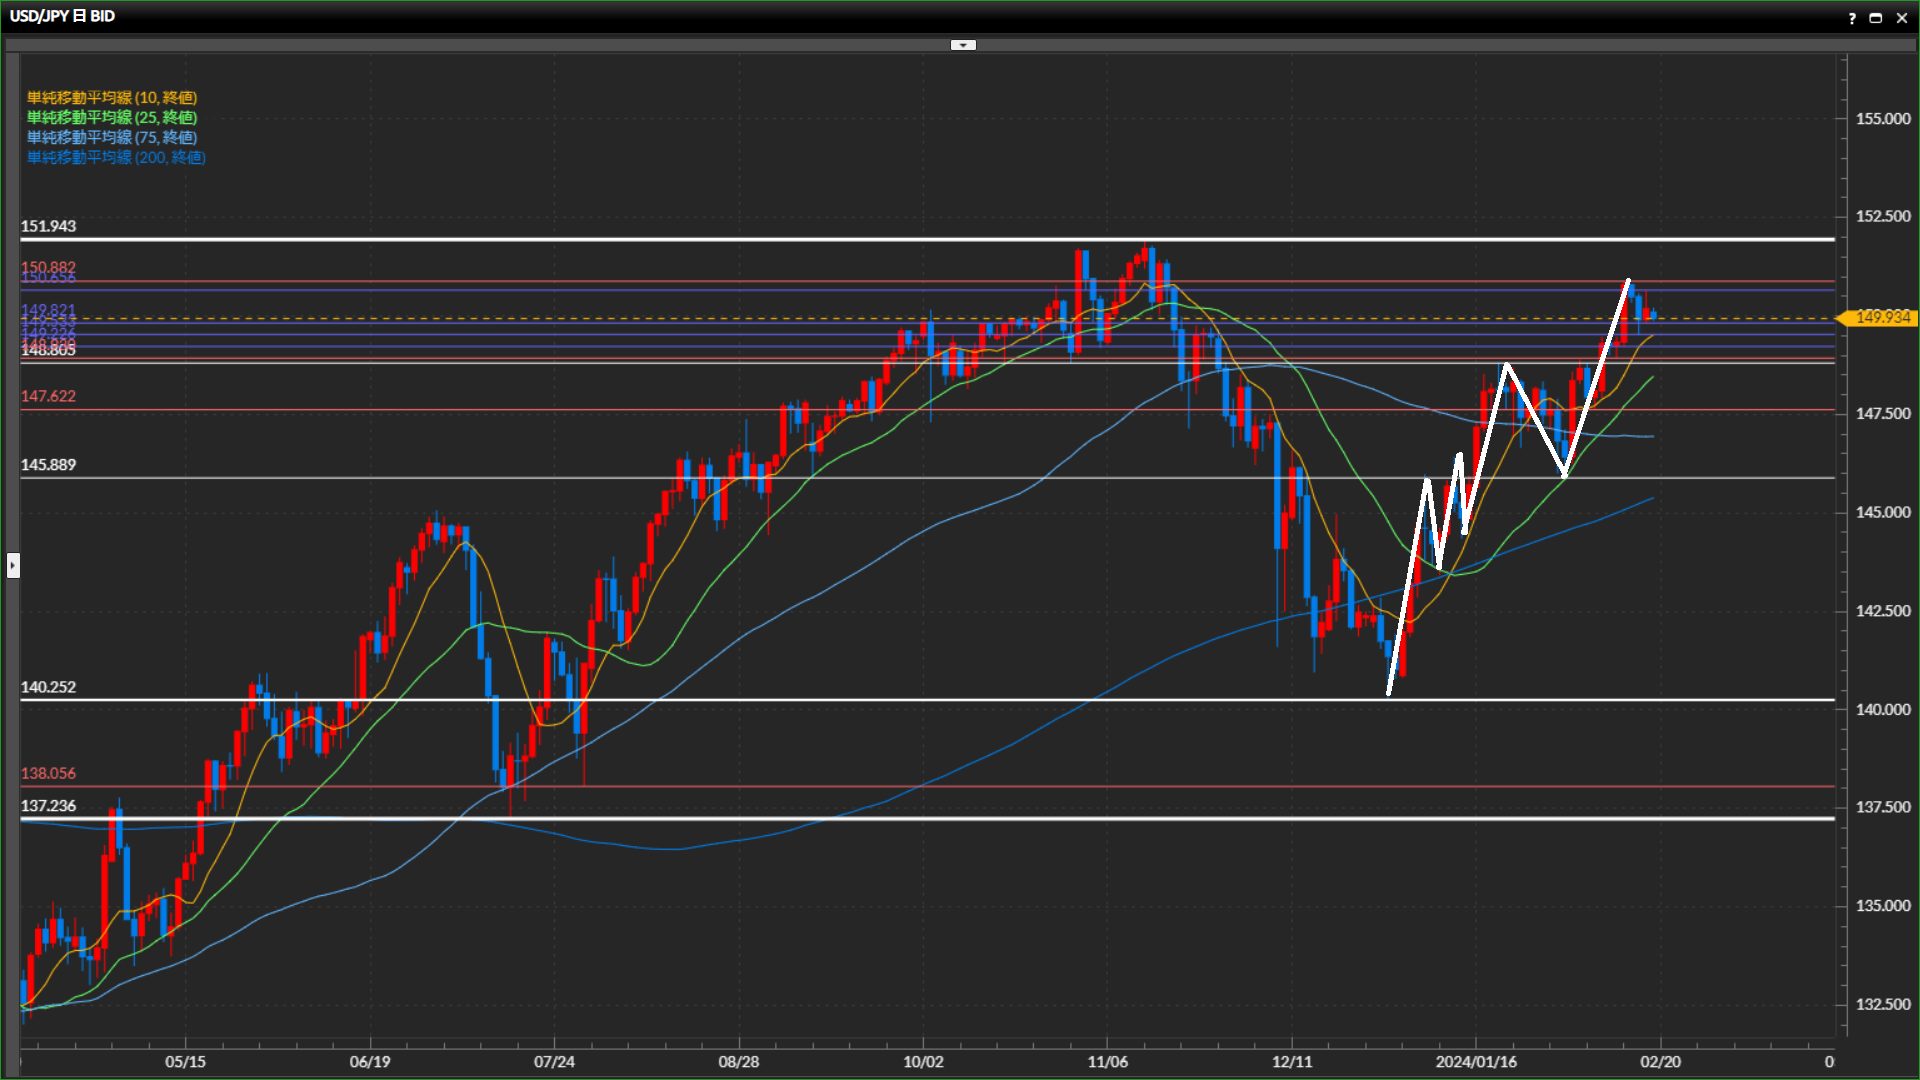Maximize the USD/JPY chart window
The image size is (1920, 1080).
point(1876,18)
